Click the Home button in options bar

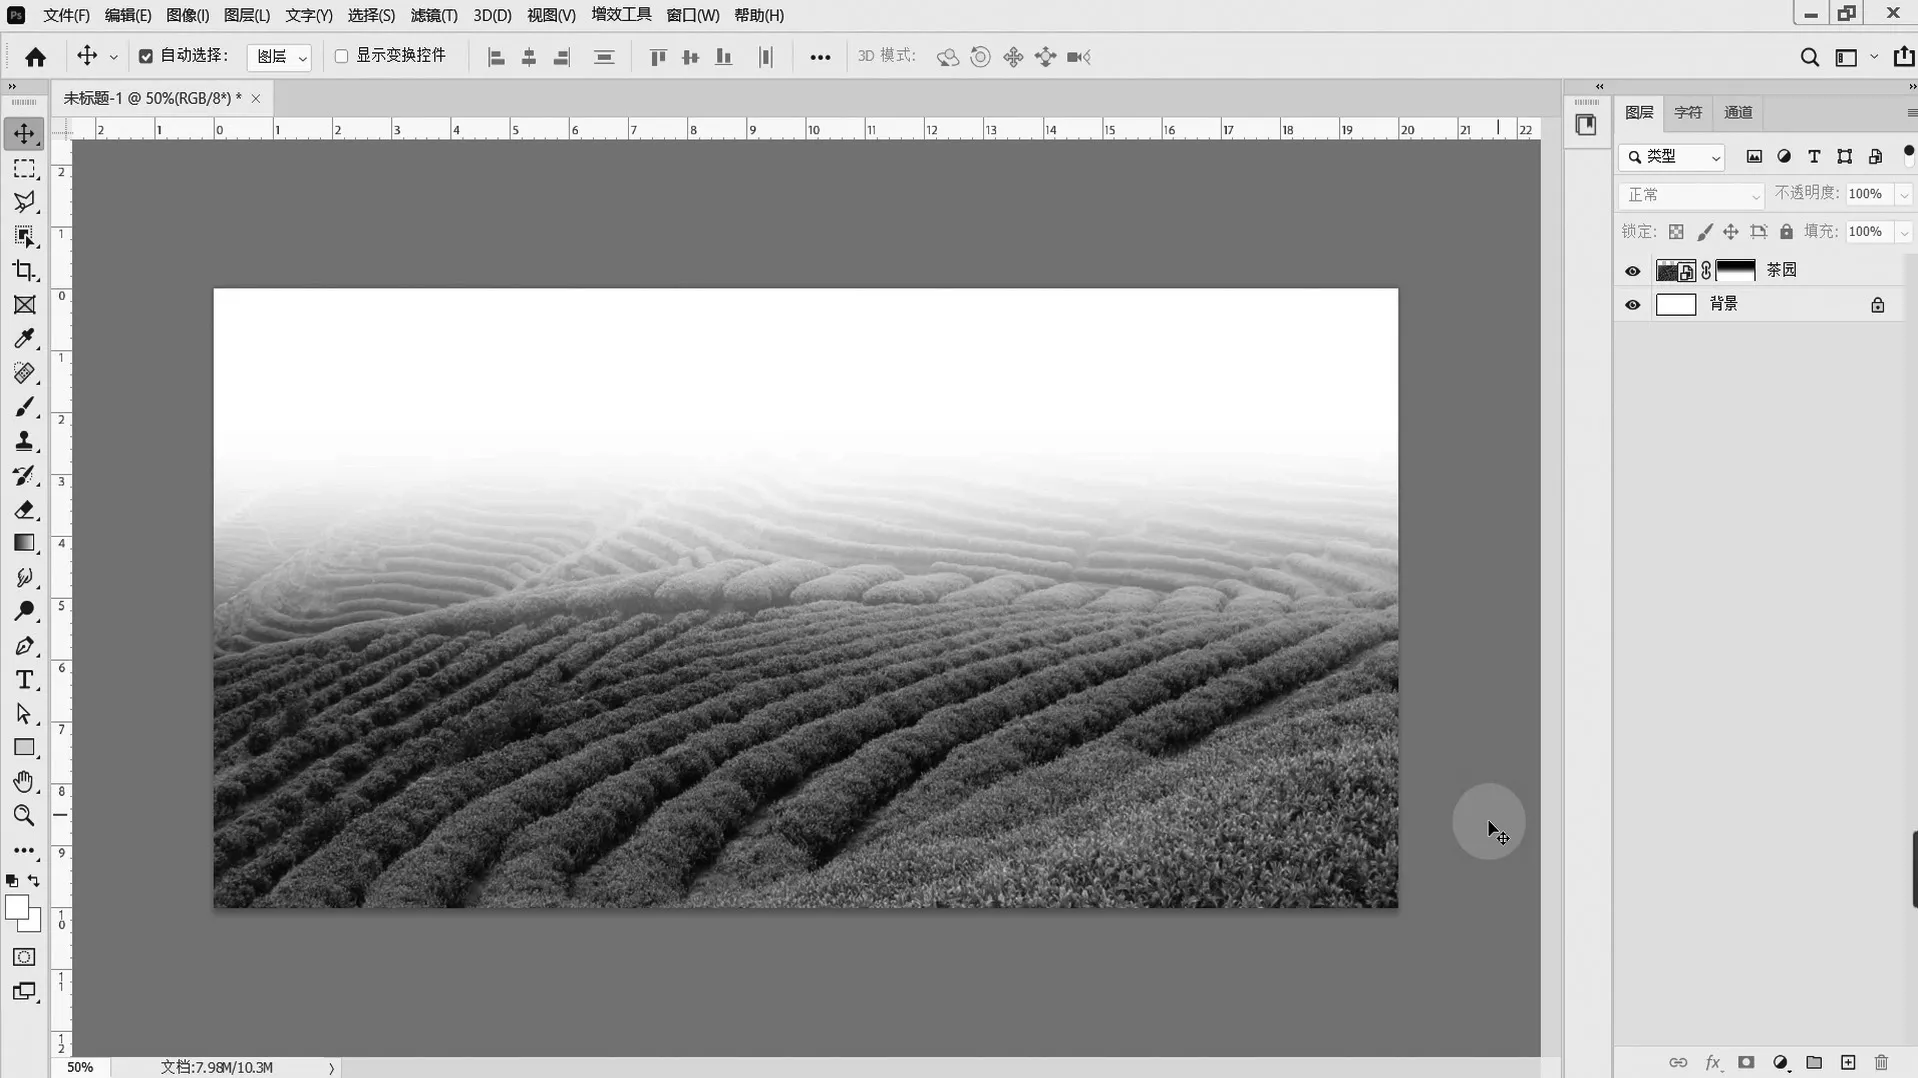click(35, 57)
